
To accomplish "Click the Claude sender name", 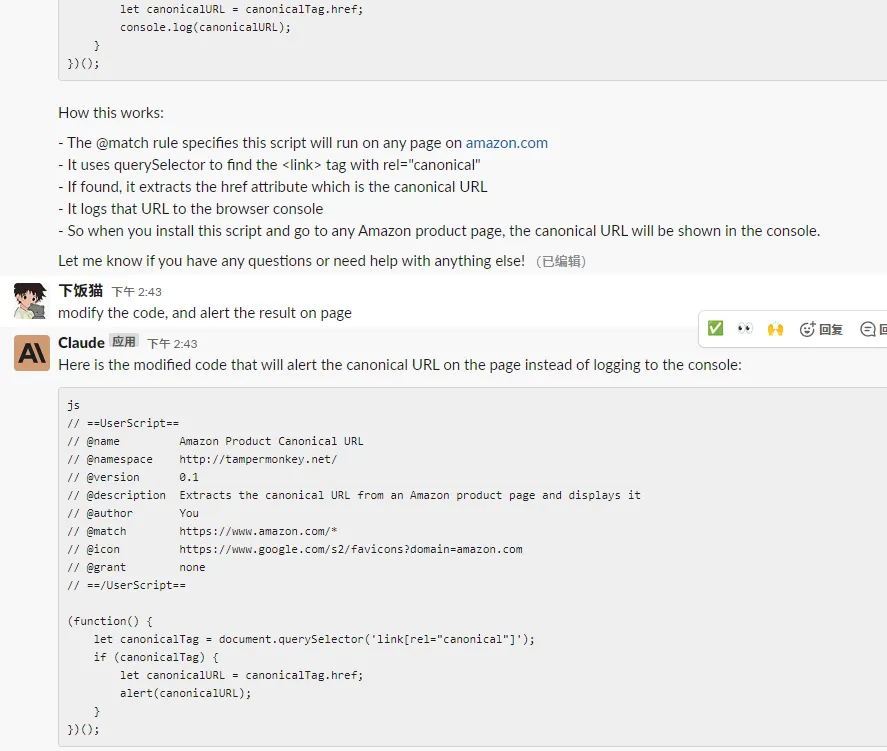I will click(x=81, y=343).
